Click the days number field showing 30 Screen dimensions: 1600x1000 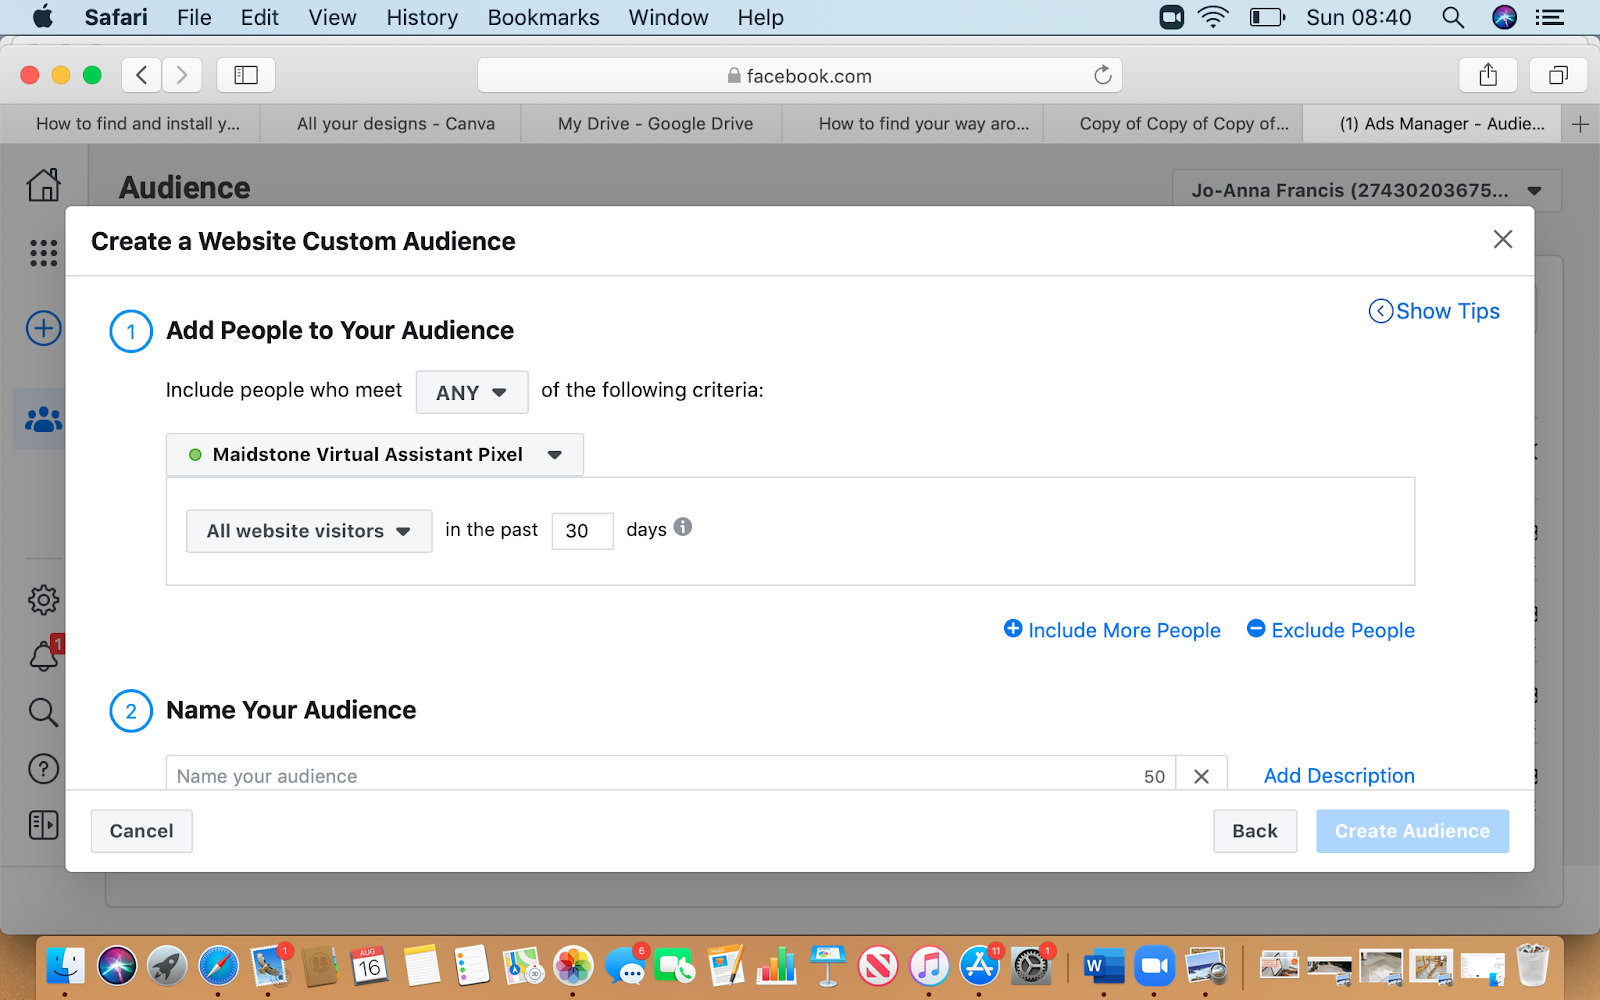[582, 530]
